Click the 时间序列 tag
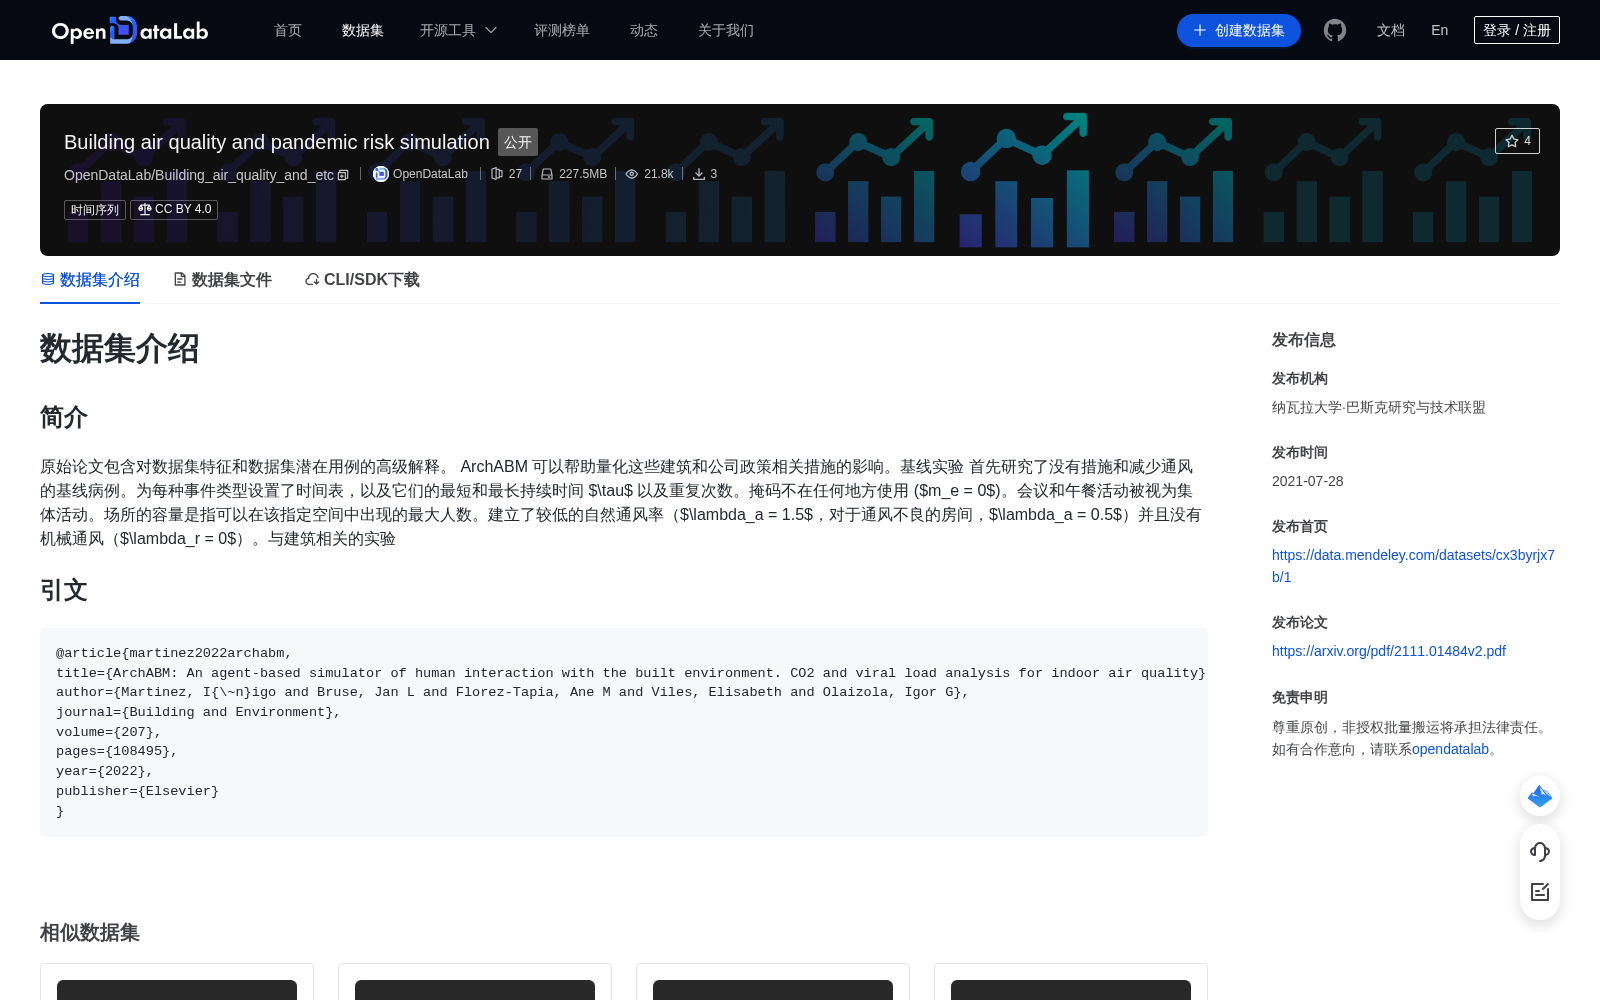The height and width of the screenshot is (1000, 1600). pyautogui.click(x=95, y=209)
